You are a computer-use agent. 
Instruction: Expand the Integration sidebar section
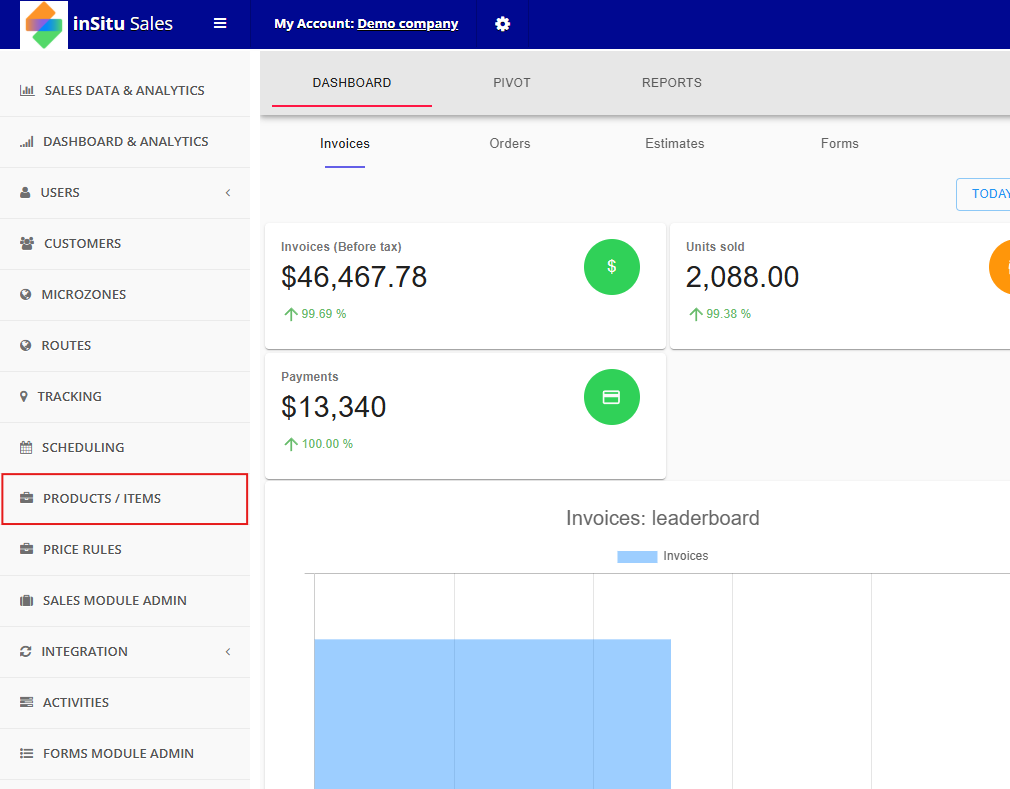coord(227,651)
